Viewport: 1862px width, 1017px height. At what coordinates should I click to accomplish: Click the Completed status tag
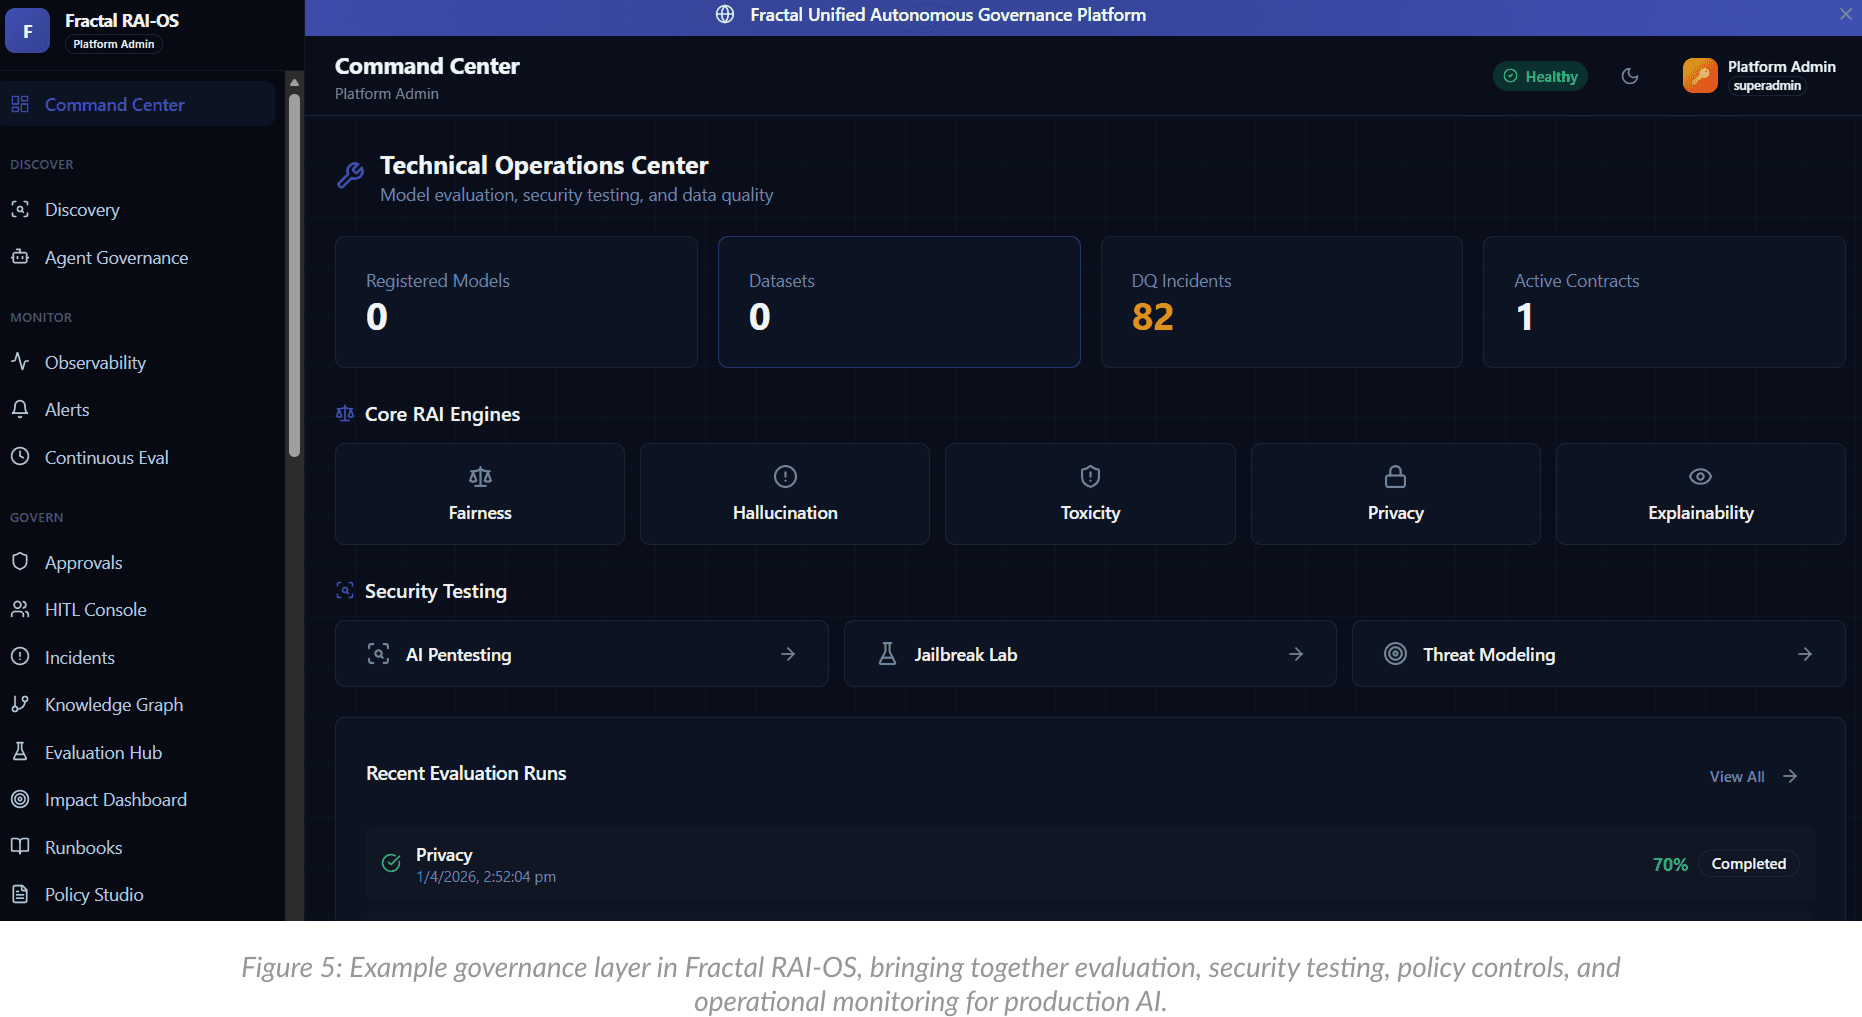click(1748, 863)
